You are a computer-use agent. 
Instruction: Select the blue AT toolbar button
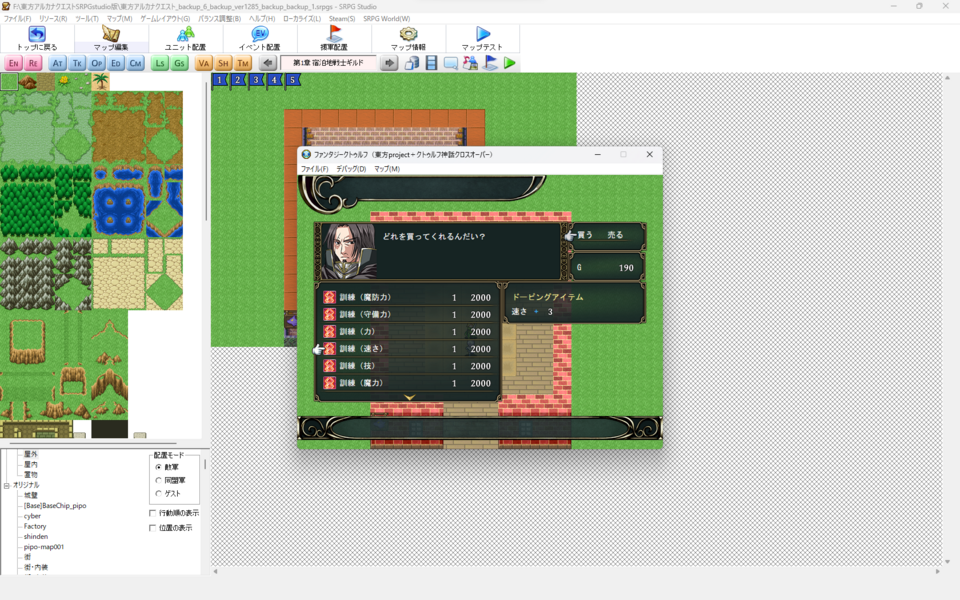(x=57, y=63)
